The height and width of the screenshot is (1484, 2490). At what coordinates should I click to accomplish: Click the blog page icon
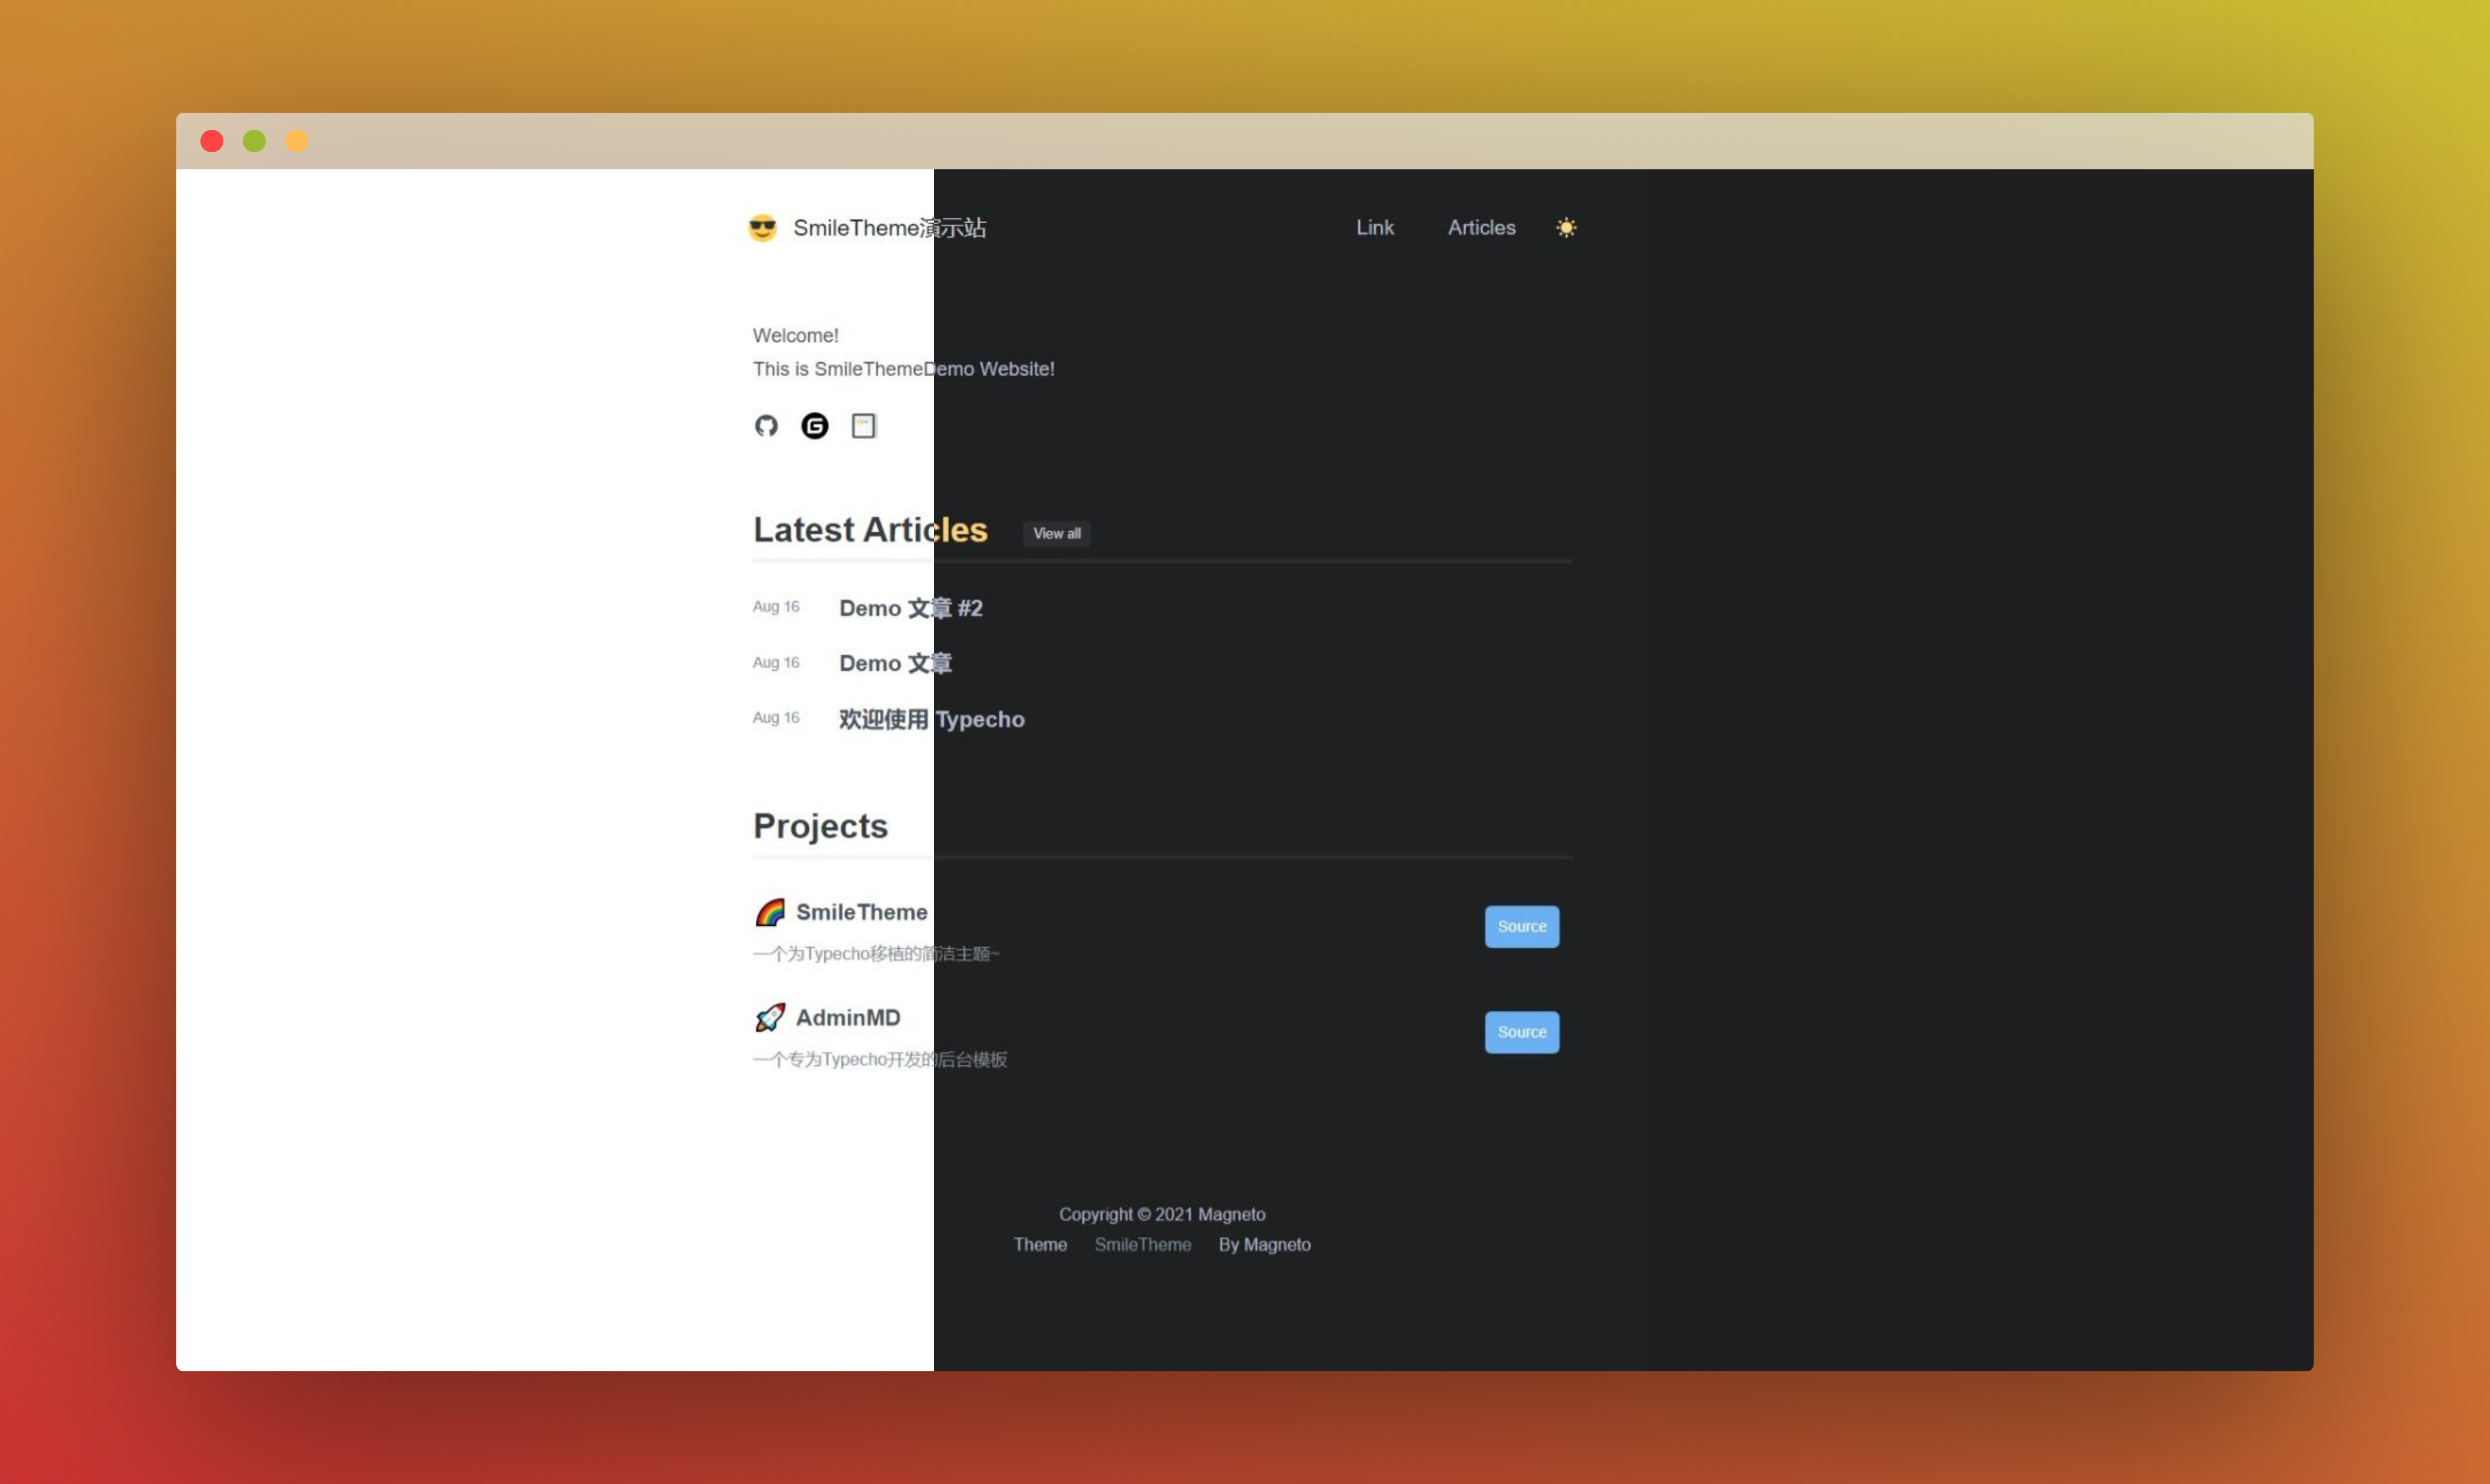coord(864,426)
